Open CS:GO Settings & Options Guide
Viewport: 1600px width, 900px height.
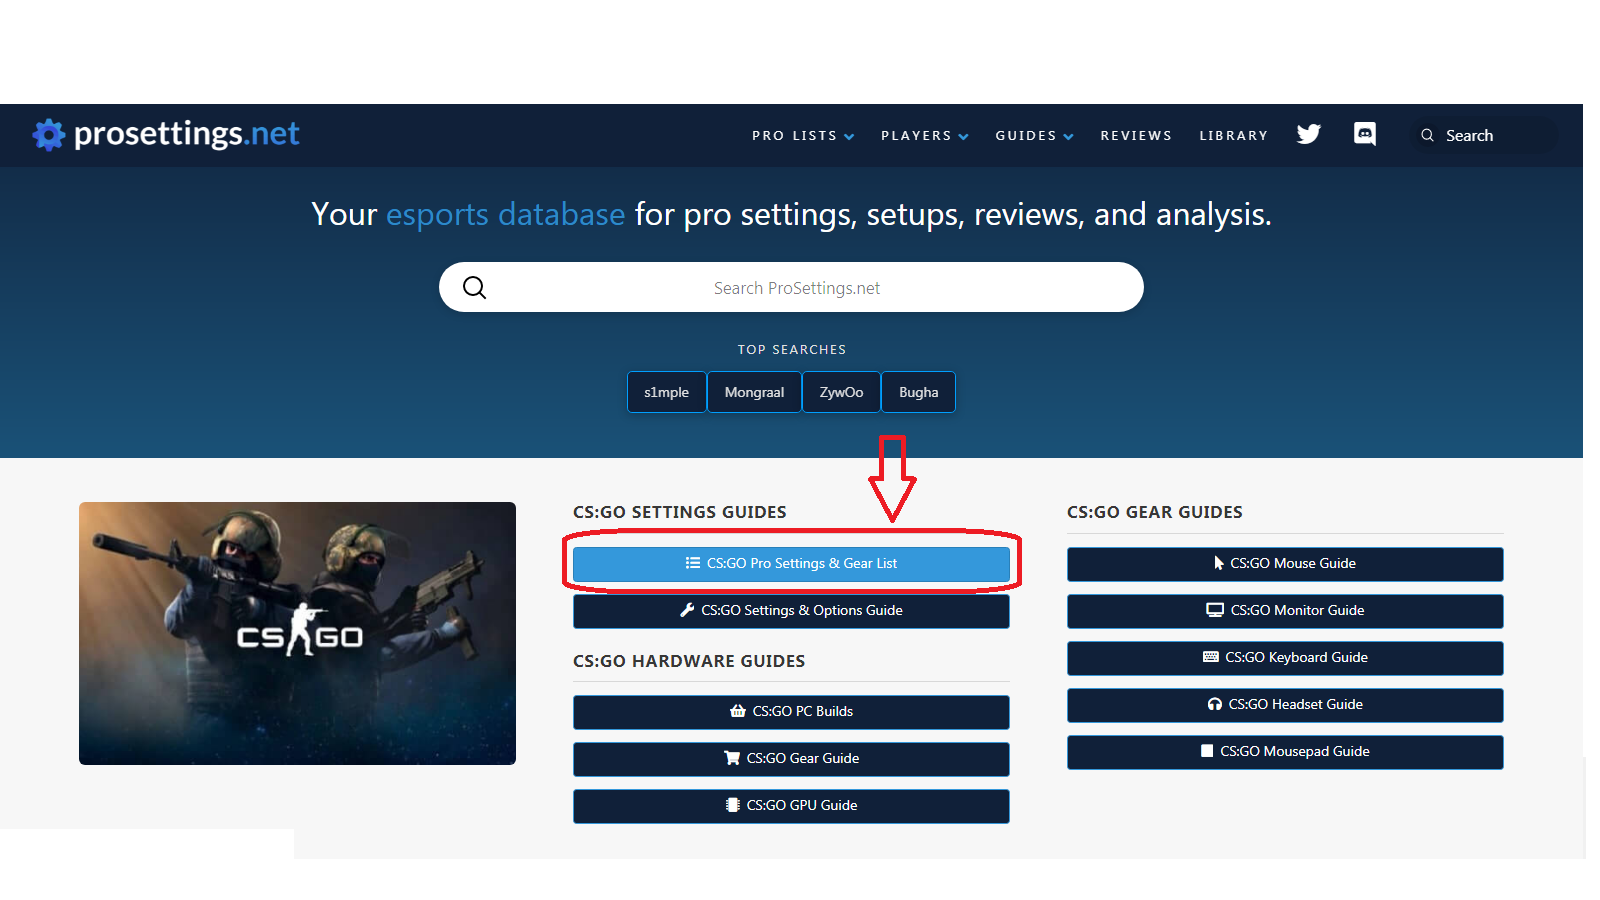coord(791,611)
